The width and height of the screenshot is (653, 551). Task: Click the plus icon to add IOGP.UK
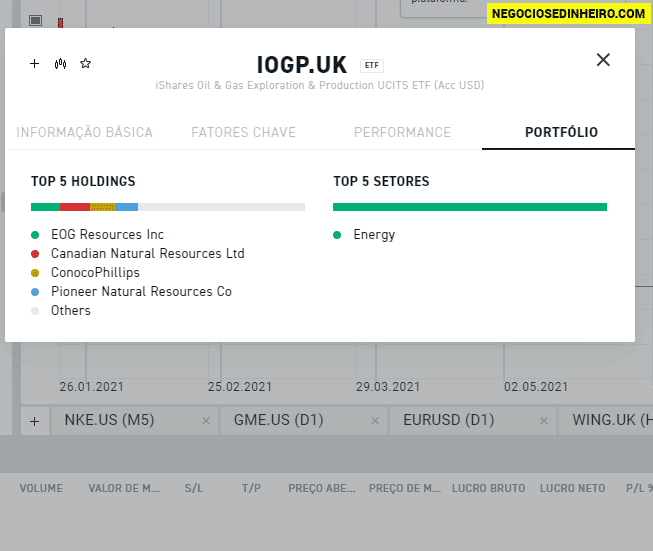click(35, 64)
